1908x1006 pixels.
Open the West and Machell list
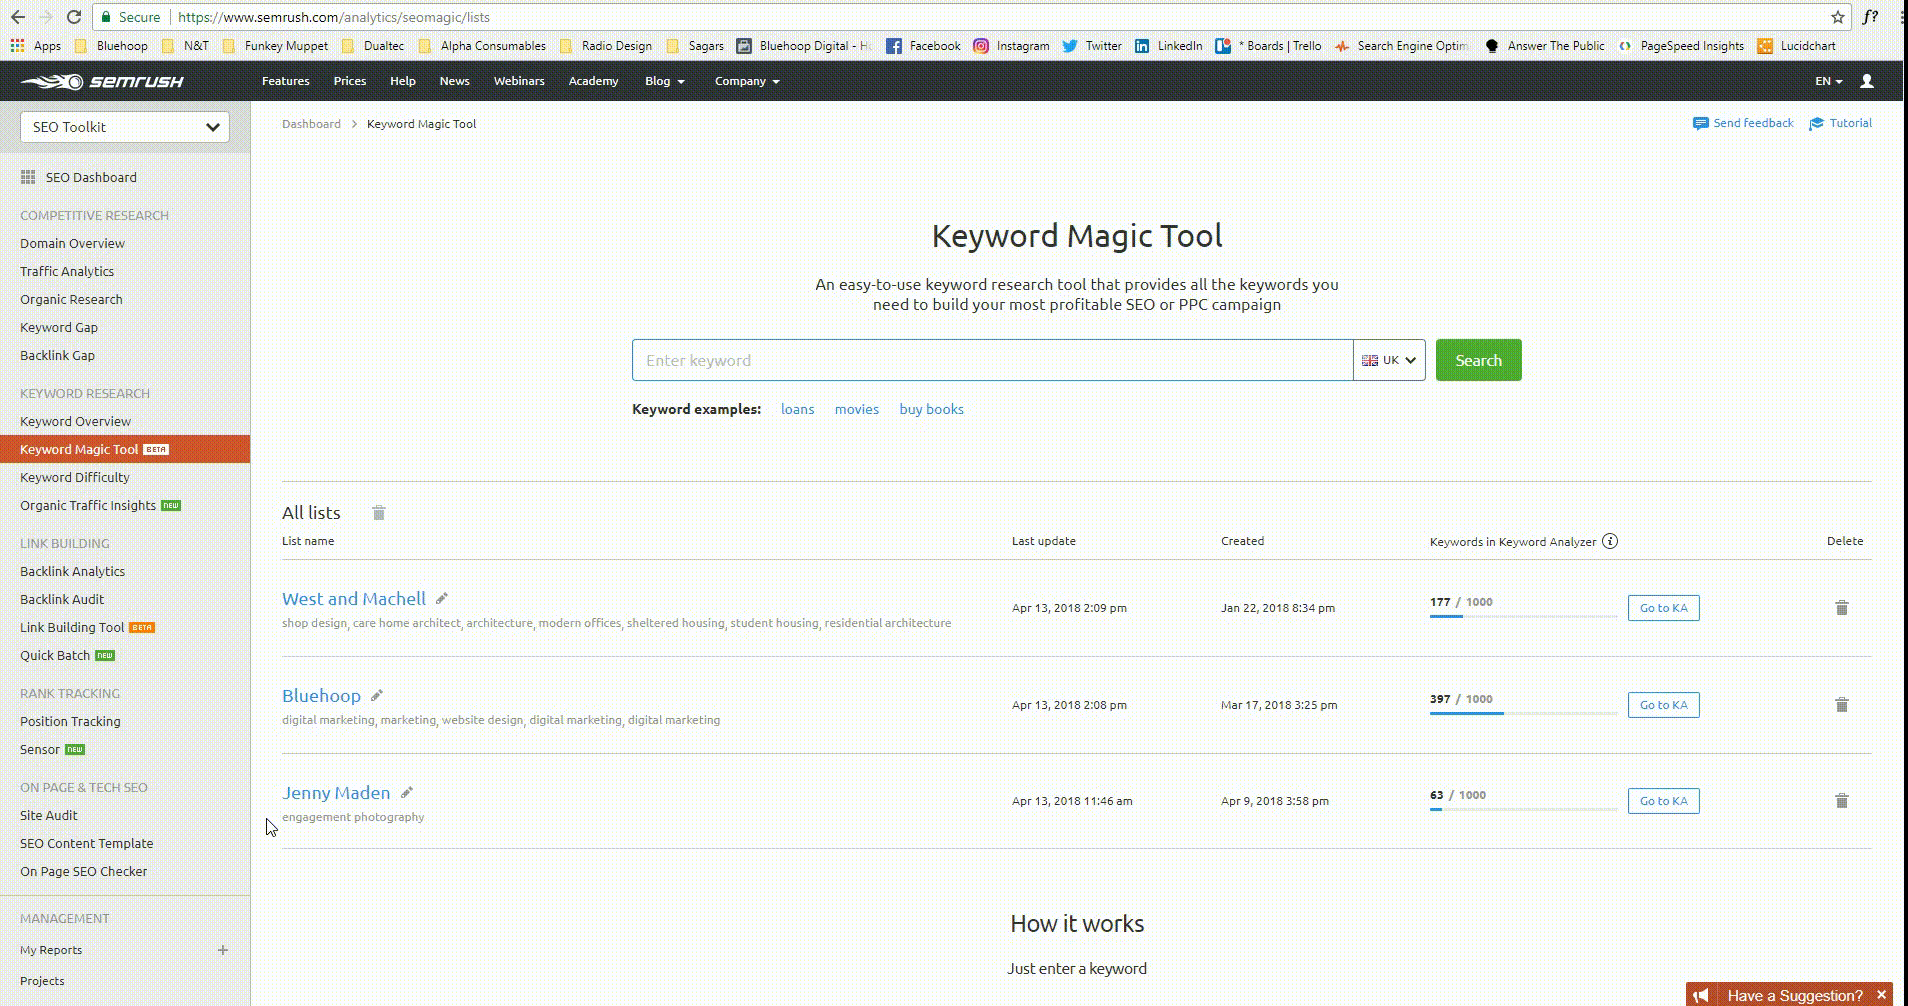tap(354, 598)
